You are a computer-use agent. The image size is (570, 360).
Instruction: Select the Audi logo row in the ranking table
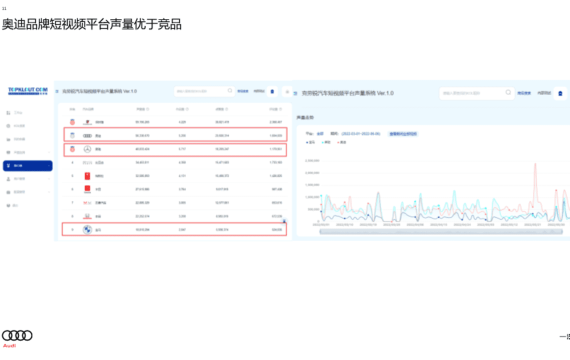click(175, 135)
